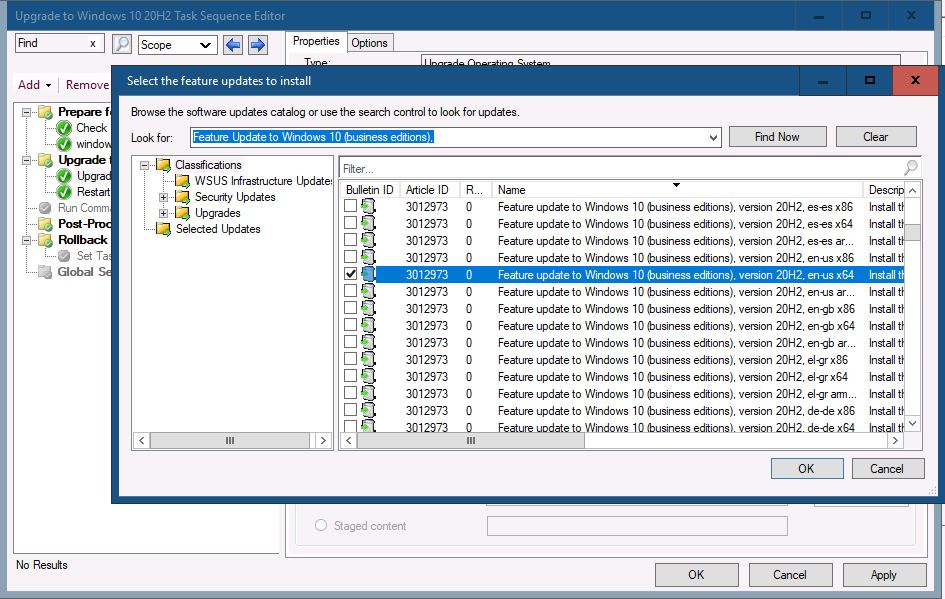This screenshot has height=599, width=945.
Task: Switch to the Options tab
Action: (369, 43)
